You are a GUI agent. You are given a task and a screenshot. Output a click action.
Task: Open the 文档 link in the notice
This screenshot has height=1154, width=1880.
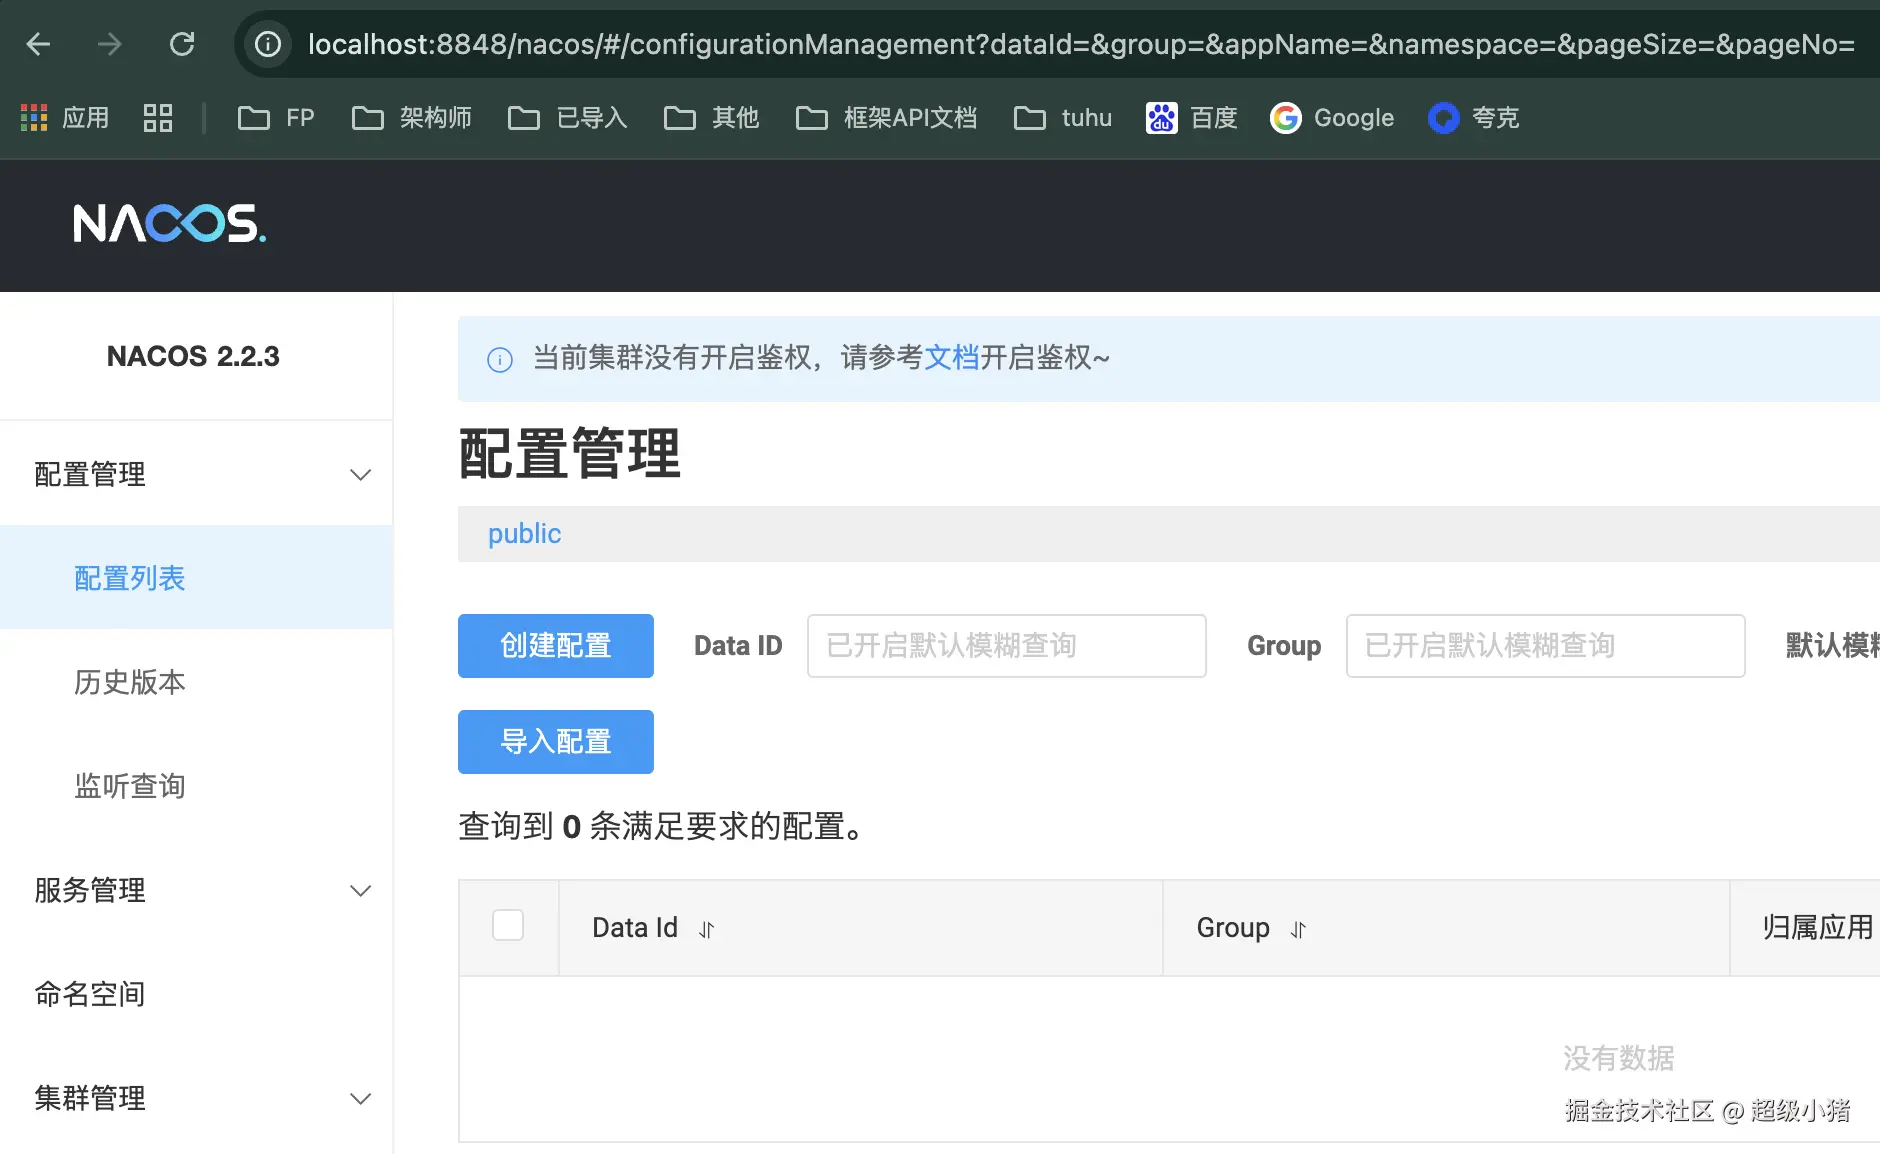pyautogui.click(x=951, y=357)
